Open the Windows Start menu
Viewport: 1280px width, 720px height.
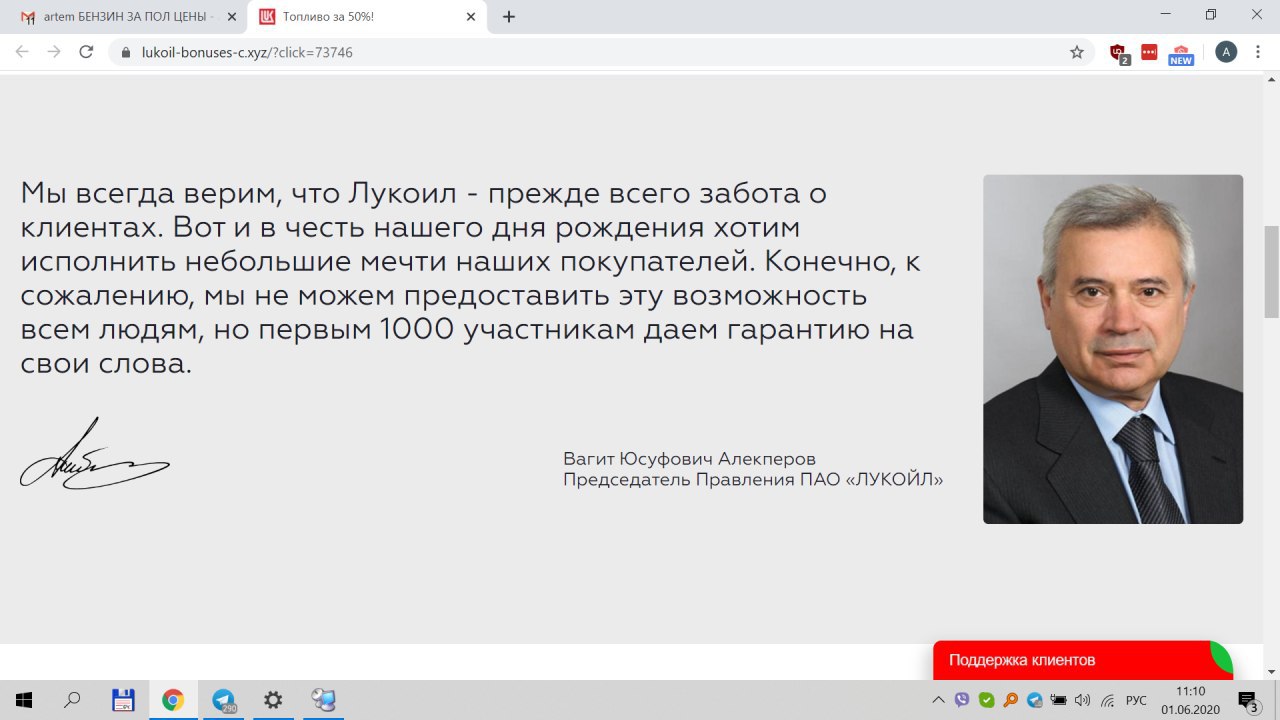click(x=24, y=700)
